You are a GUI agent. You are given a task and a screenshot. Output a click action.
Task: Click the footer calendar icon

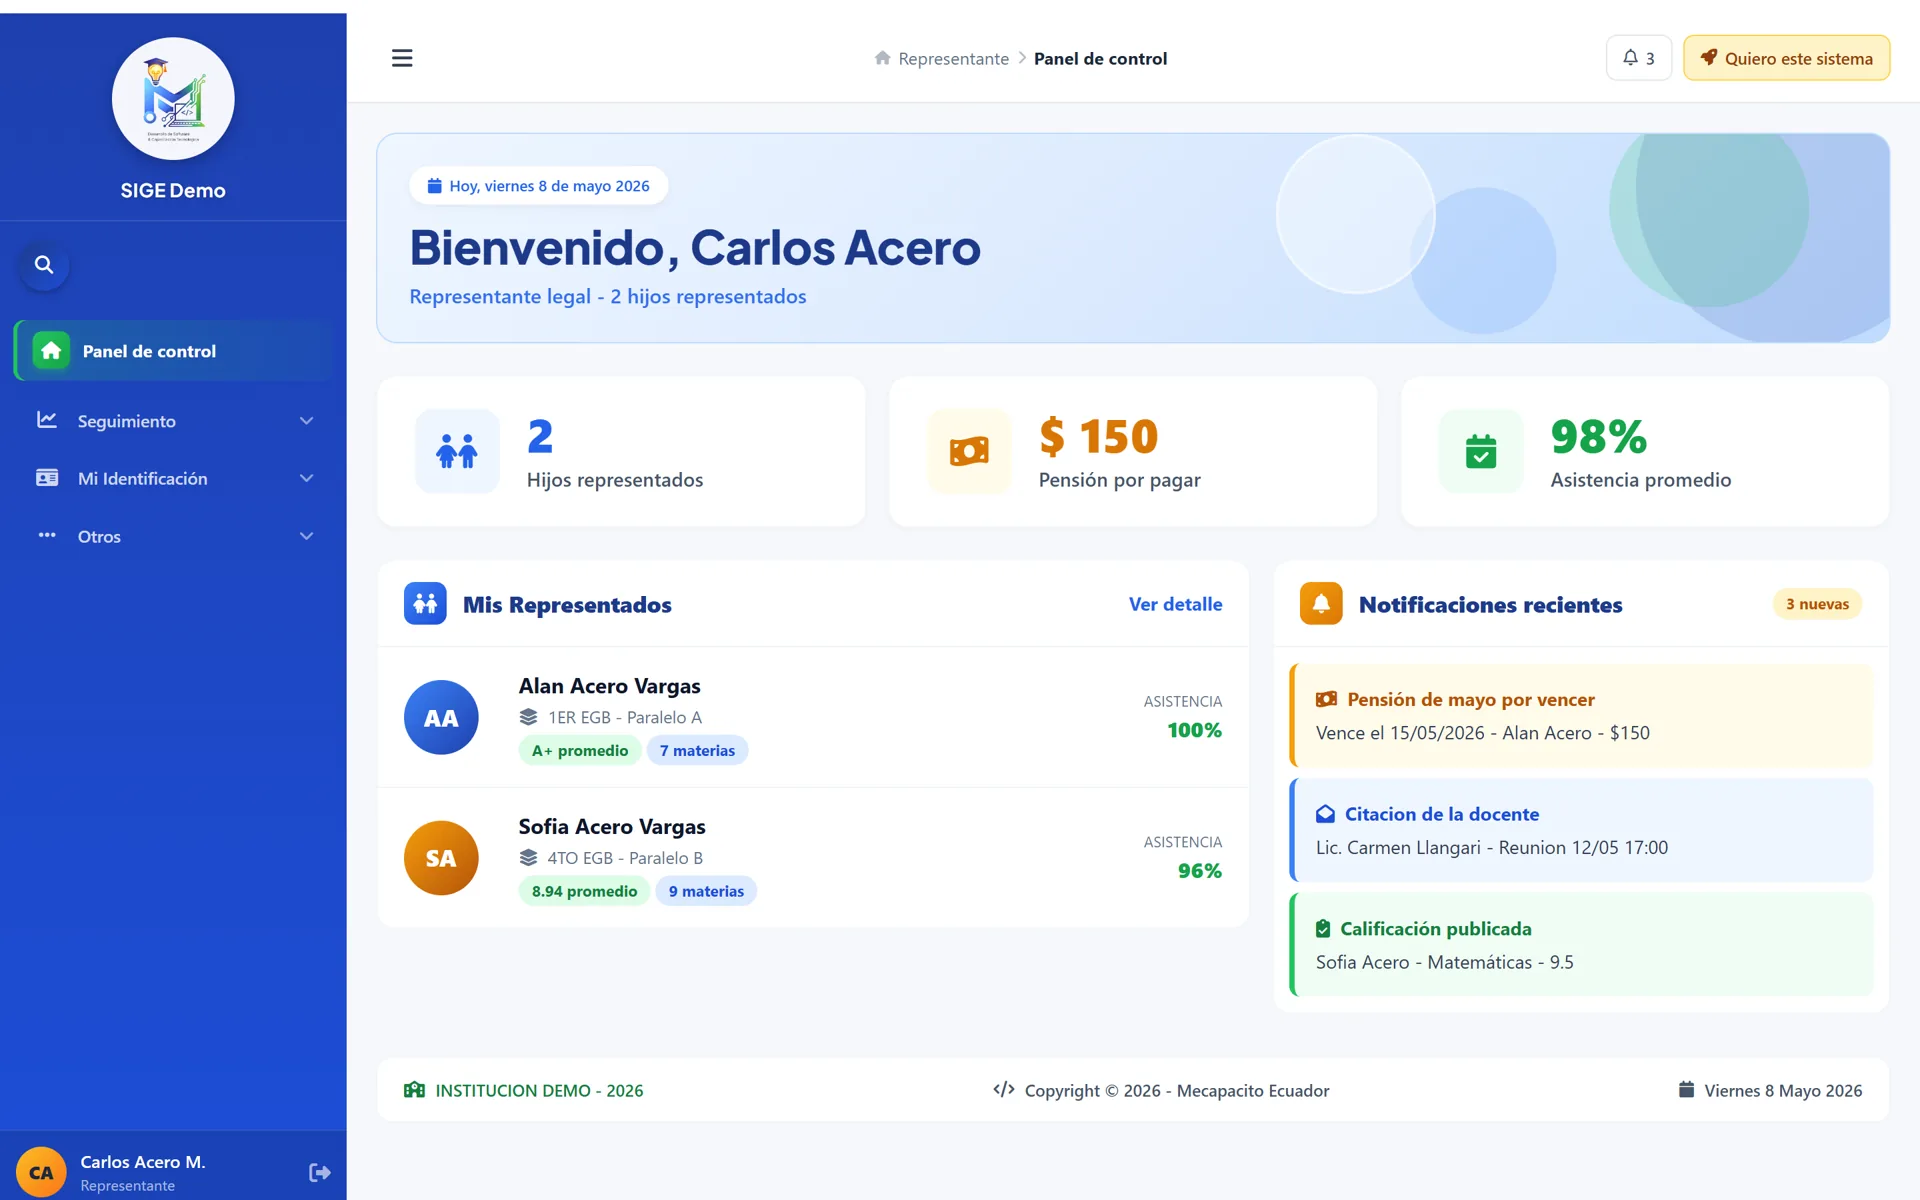point(1686,1090)
